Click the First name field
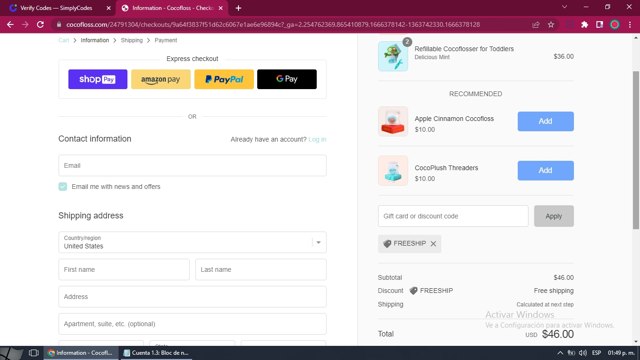Image resolution: width=640 pixels, height=360 pixels. click(x=124, y=269)
